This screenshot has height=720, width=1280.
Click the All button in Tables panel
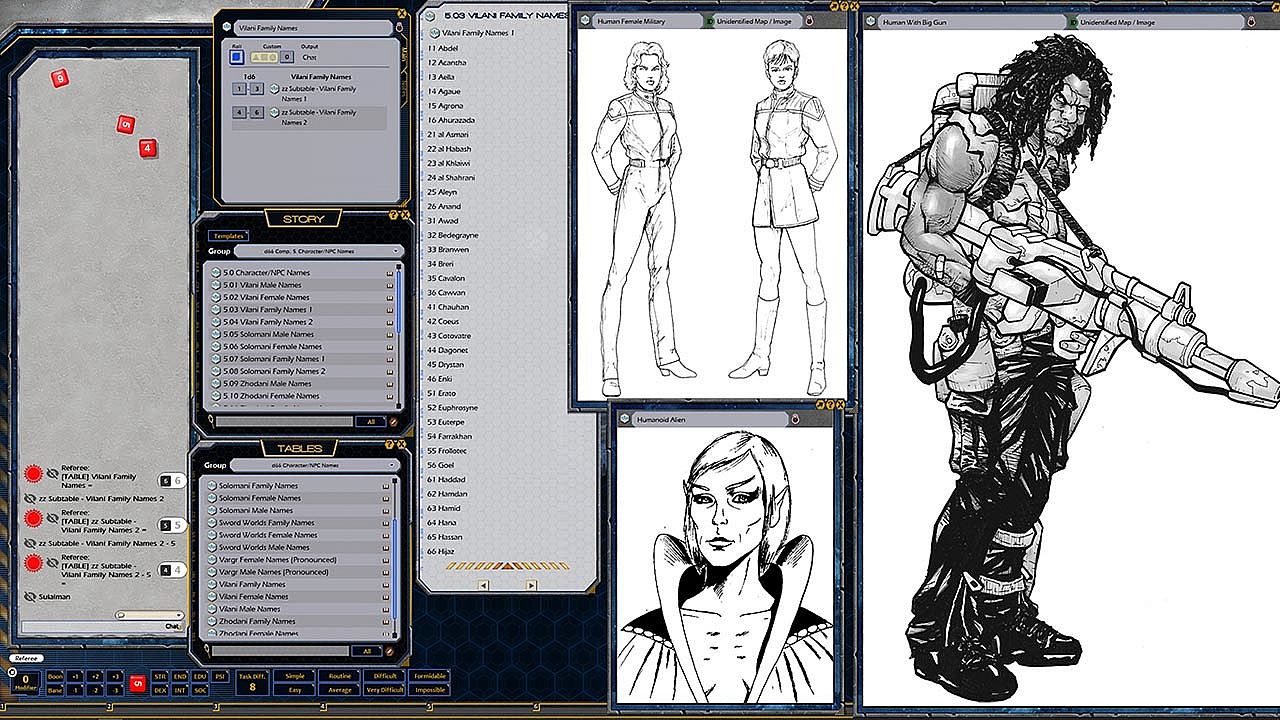coord(367,651)
